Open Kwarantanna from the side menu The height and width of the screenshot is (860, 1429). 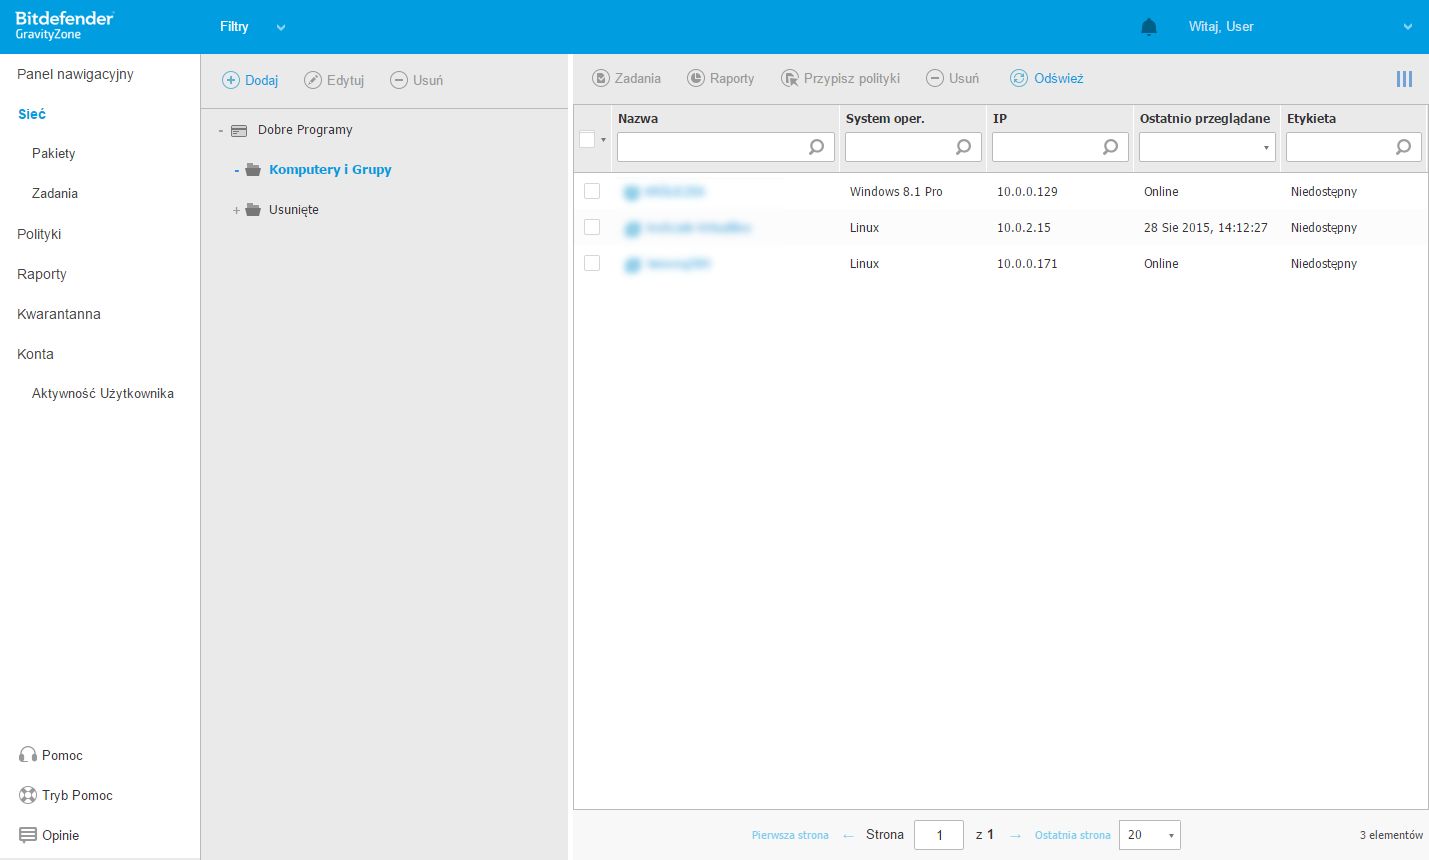59,314
